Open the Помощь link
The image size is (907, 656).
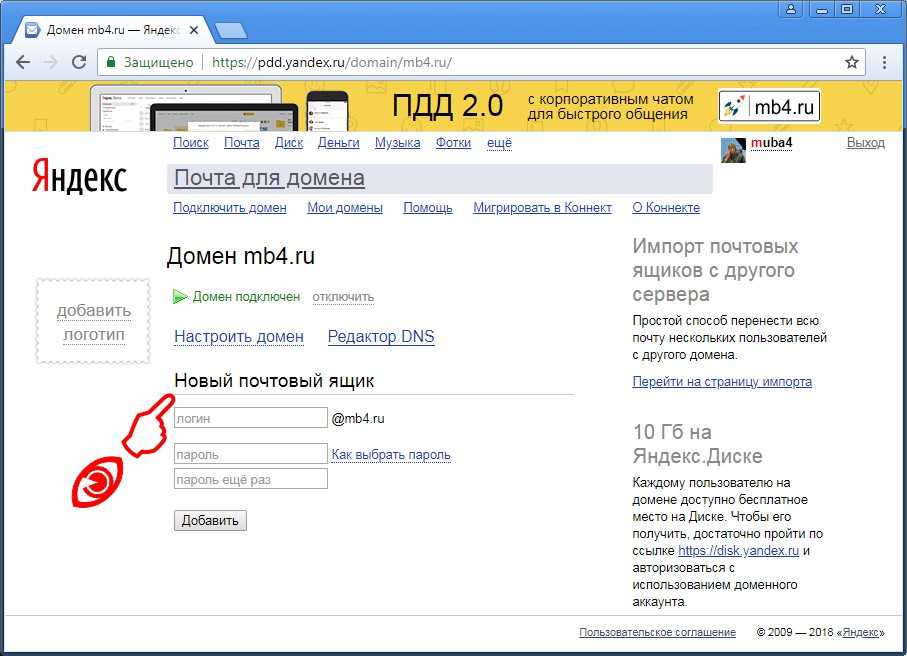[427, 208]
